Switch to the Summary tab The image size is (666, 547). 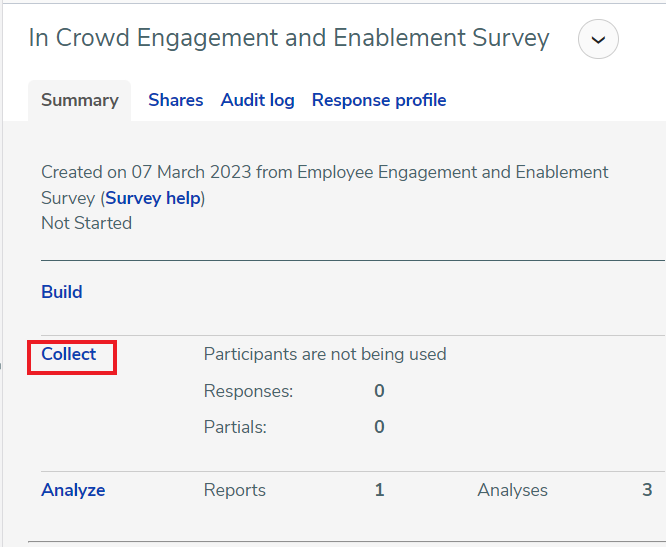[x=79, y=100]
